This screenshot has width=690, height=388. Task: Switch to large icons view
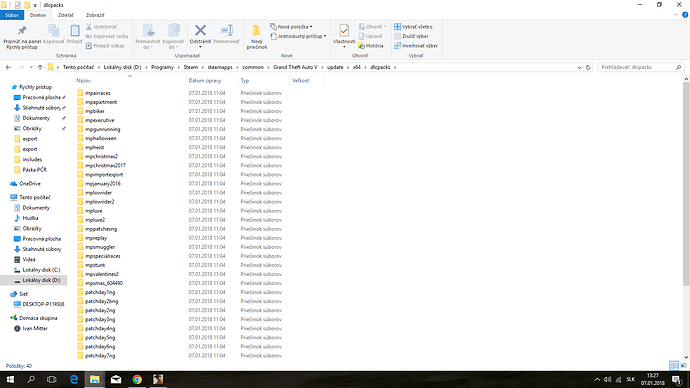(x=683, y=366)
